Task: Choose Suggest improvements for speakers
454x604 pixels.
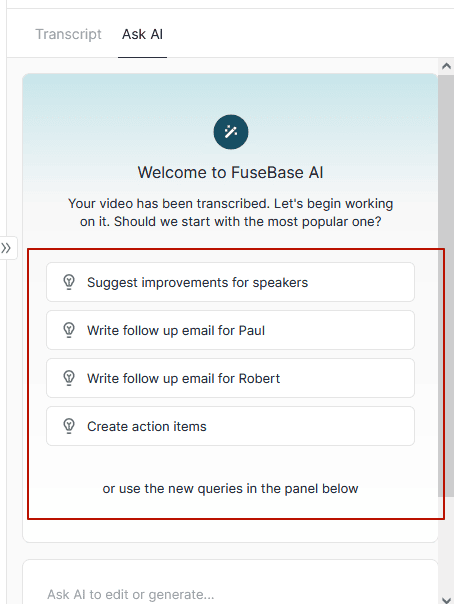Action: pyautogui.click(x=230, y=282)
